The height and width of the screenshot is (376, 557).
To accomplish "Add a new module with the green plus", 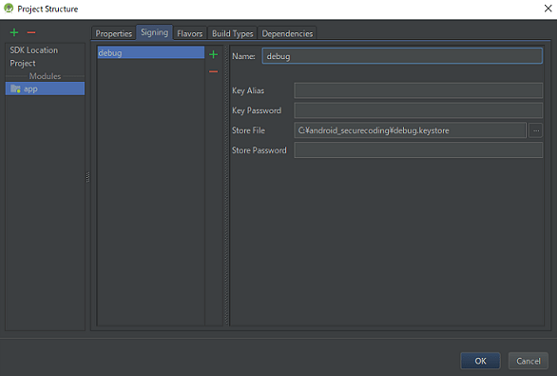I will (14, 32).
